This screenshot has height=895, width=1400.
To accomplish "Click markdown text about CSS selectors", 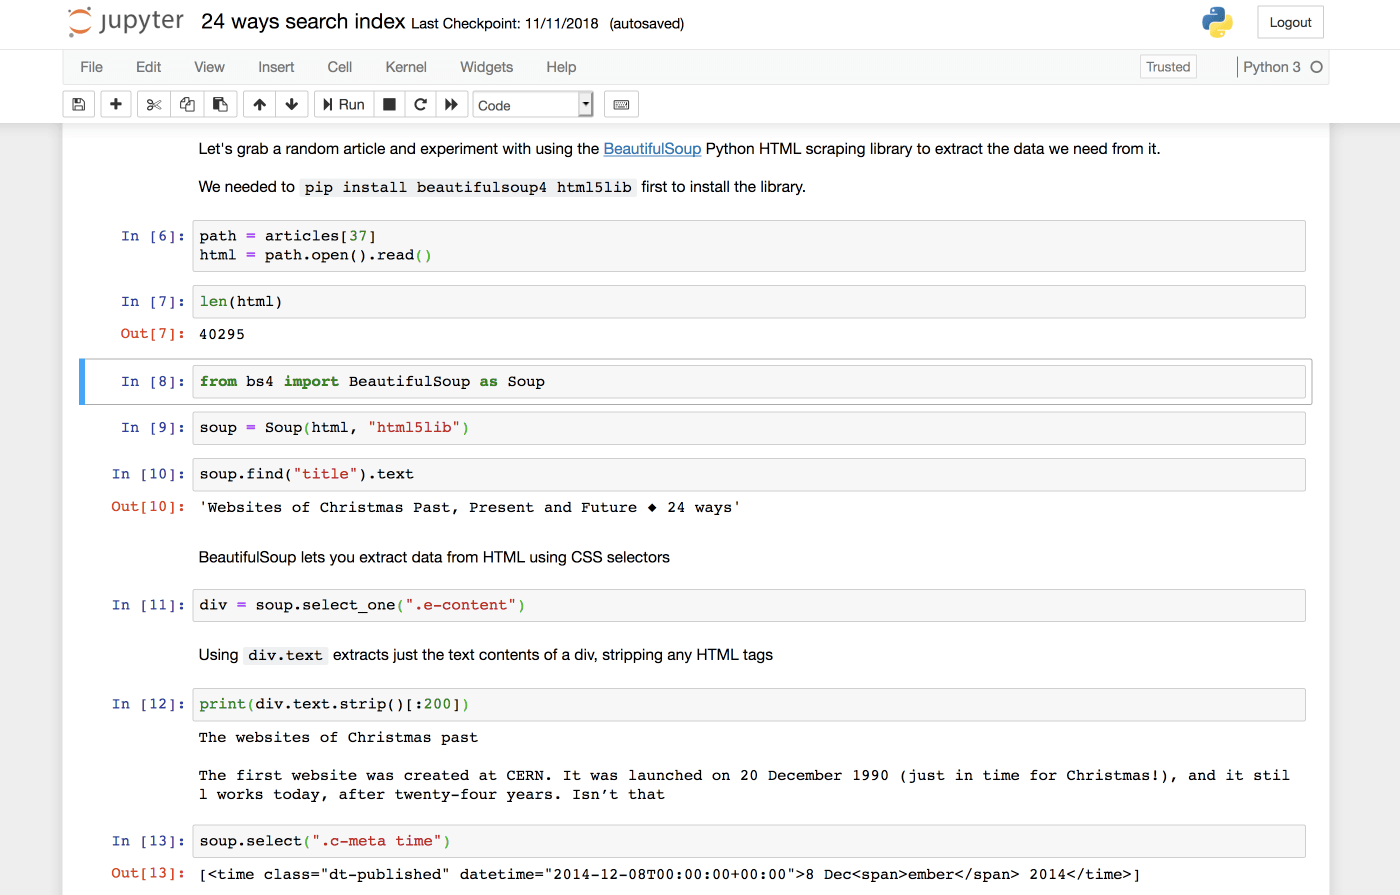I will (434, 557).
